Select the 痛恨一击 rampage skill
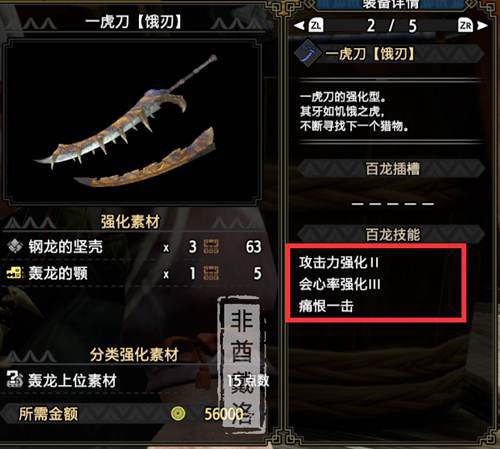 click(x=326, y=306)
